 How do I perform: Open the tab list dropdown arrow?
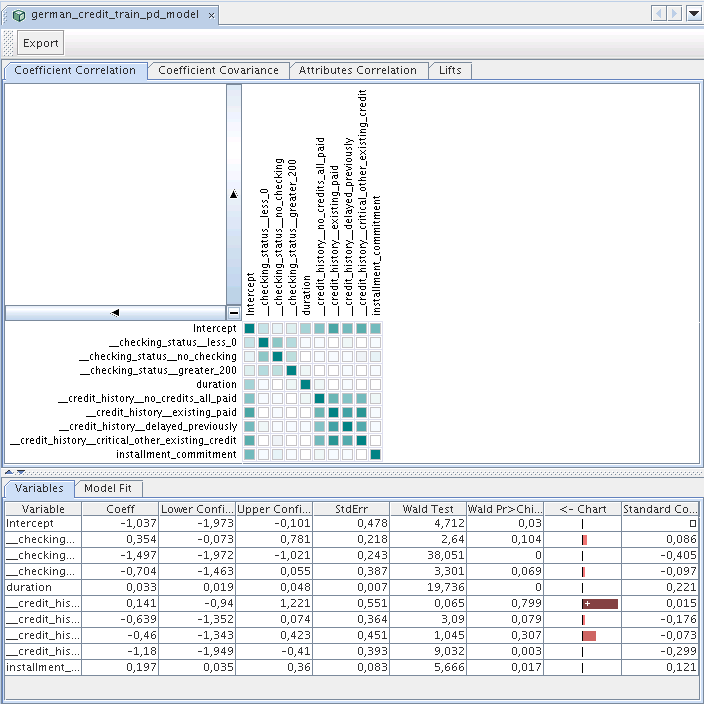694,13
